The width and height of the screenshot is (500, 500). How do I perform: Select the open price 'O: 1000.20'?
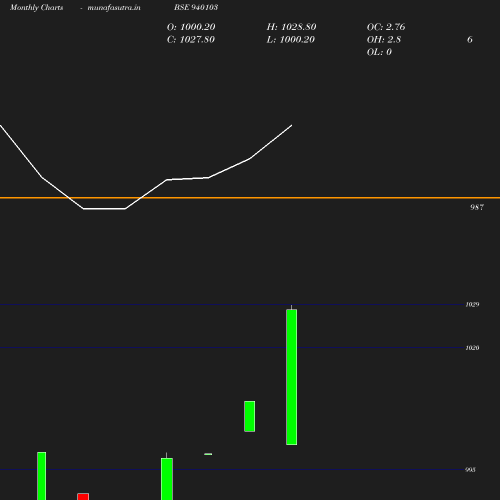[x=191, y=27]
